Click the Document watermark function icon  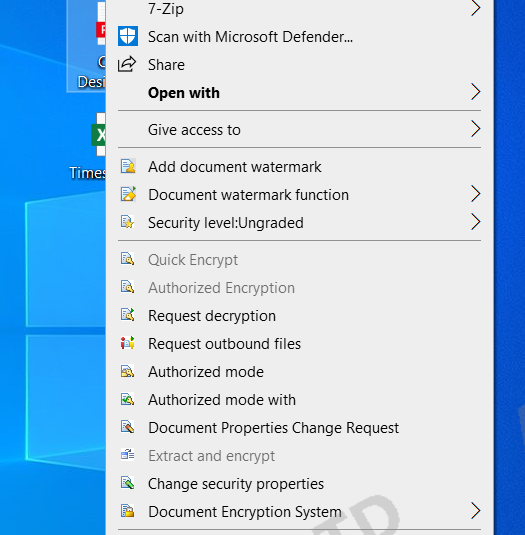click(128, 194)
